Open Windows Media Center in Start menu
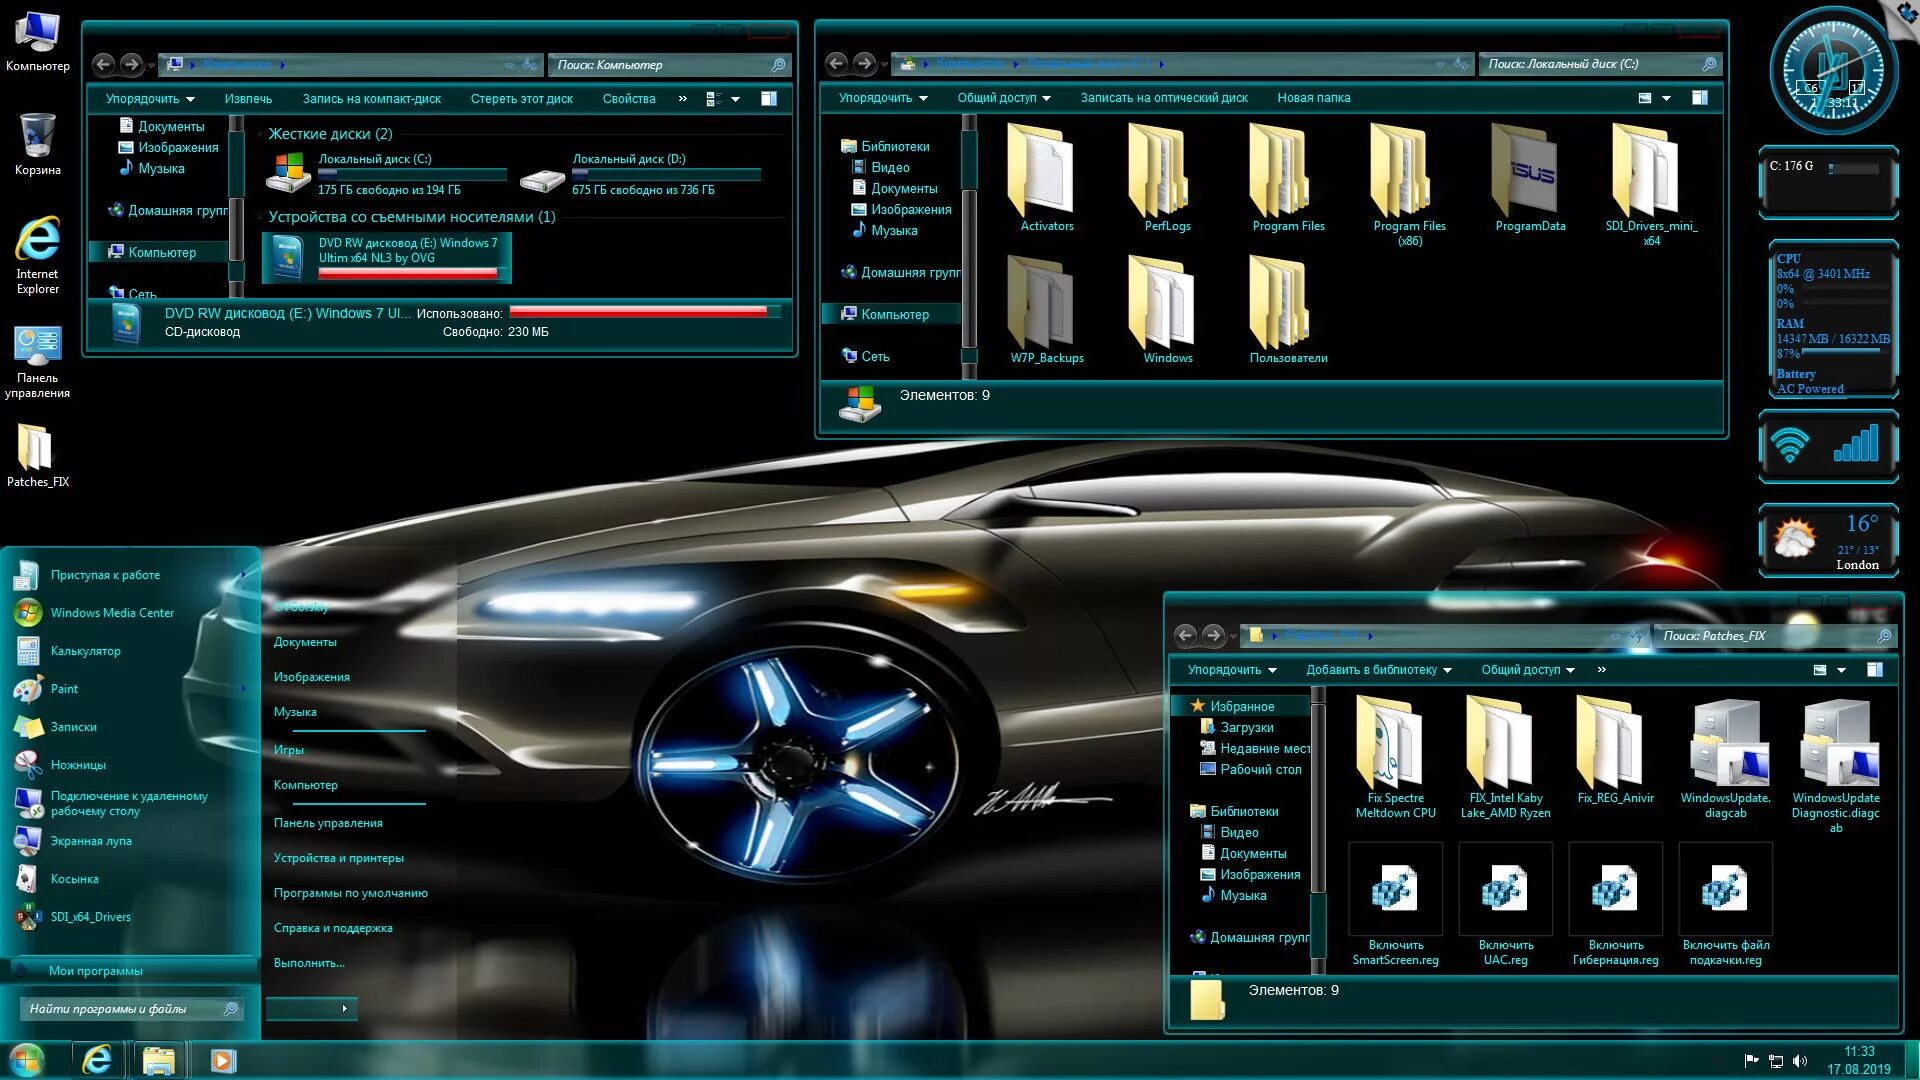Image resolution: width=1920 pixels, height=1080 pixels. (x=112, y=613)
